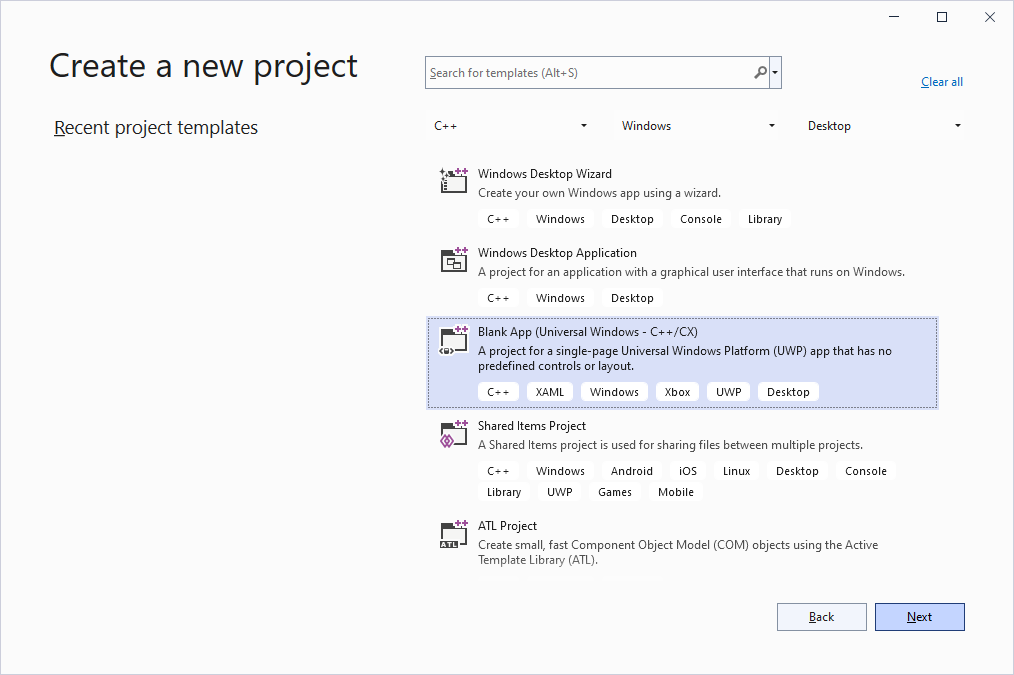Open the C++ language filter dropdown
Viewport: 1014px width, 675px height.
pyautogui.click(x=511, y=126)
